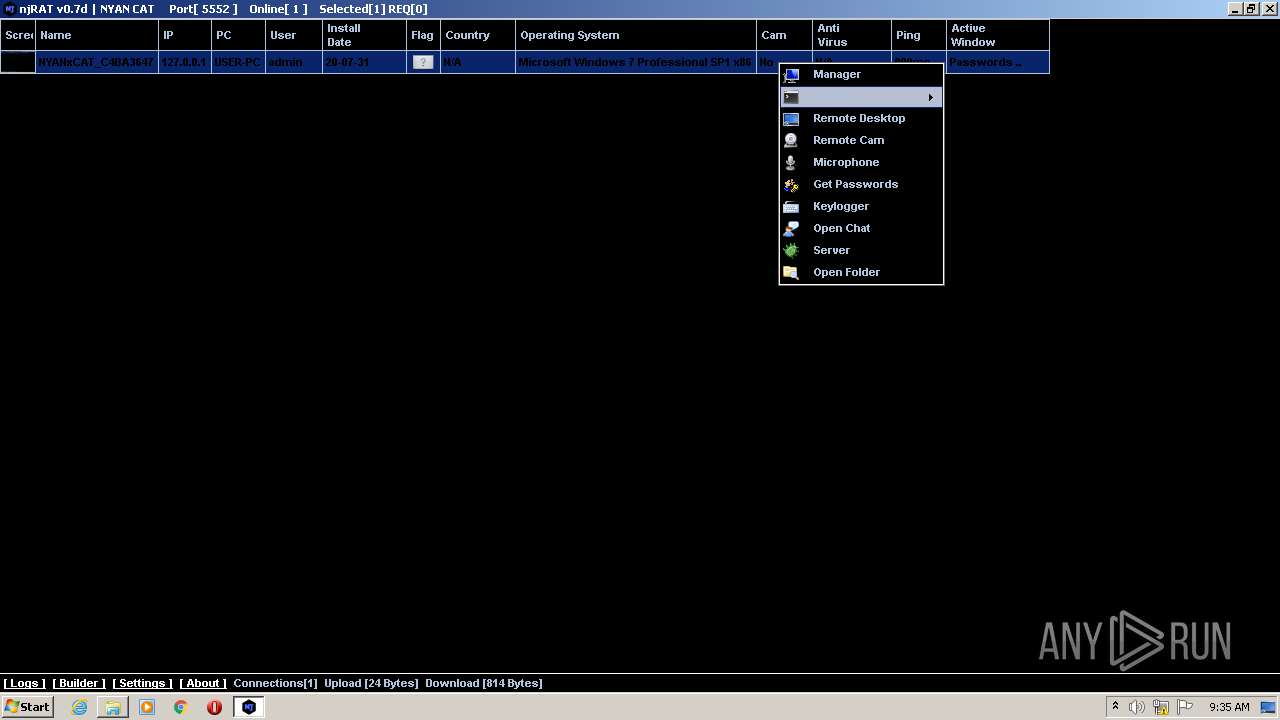Click the volume speaker tray icon
The height and width of the screenshot is (720, 1280).
click(x=1137, y=707)
